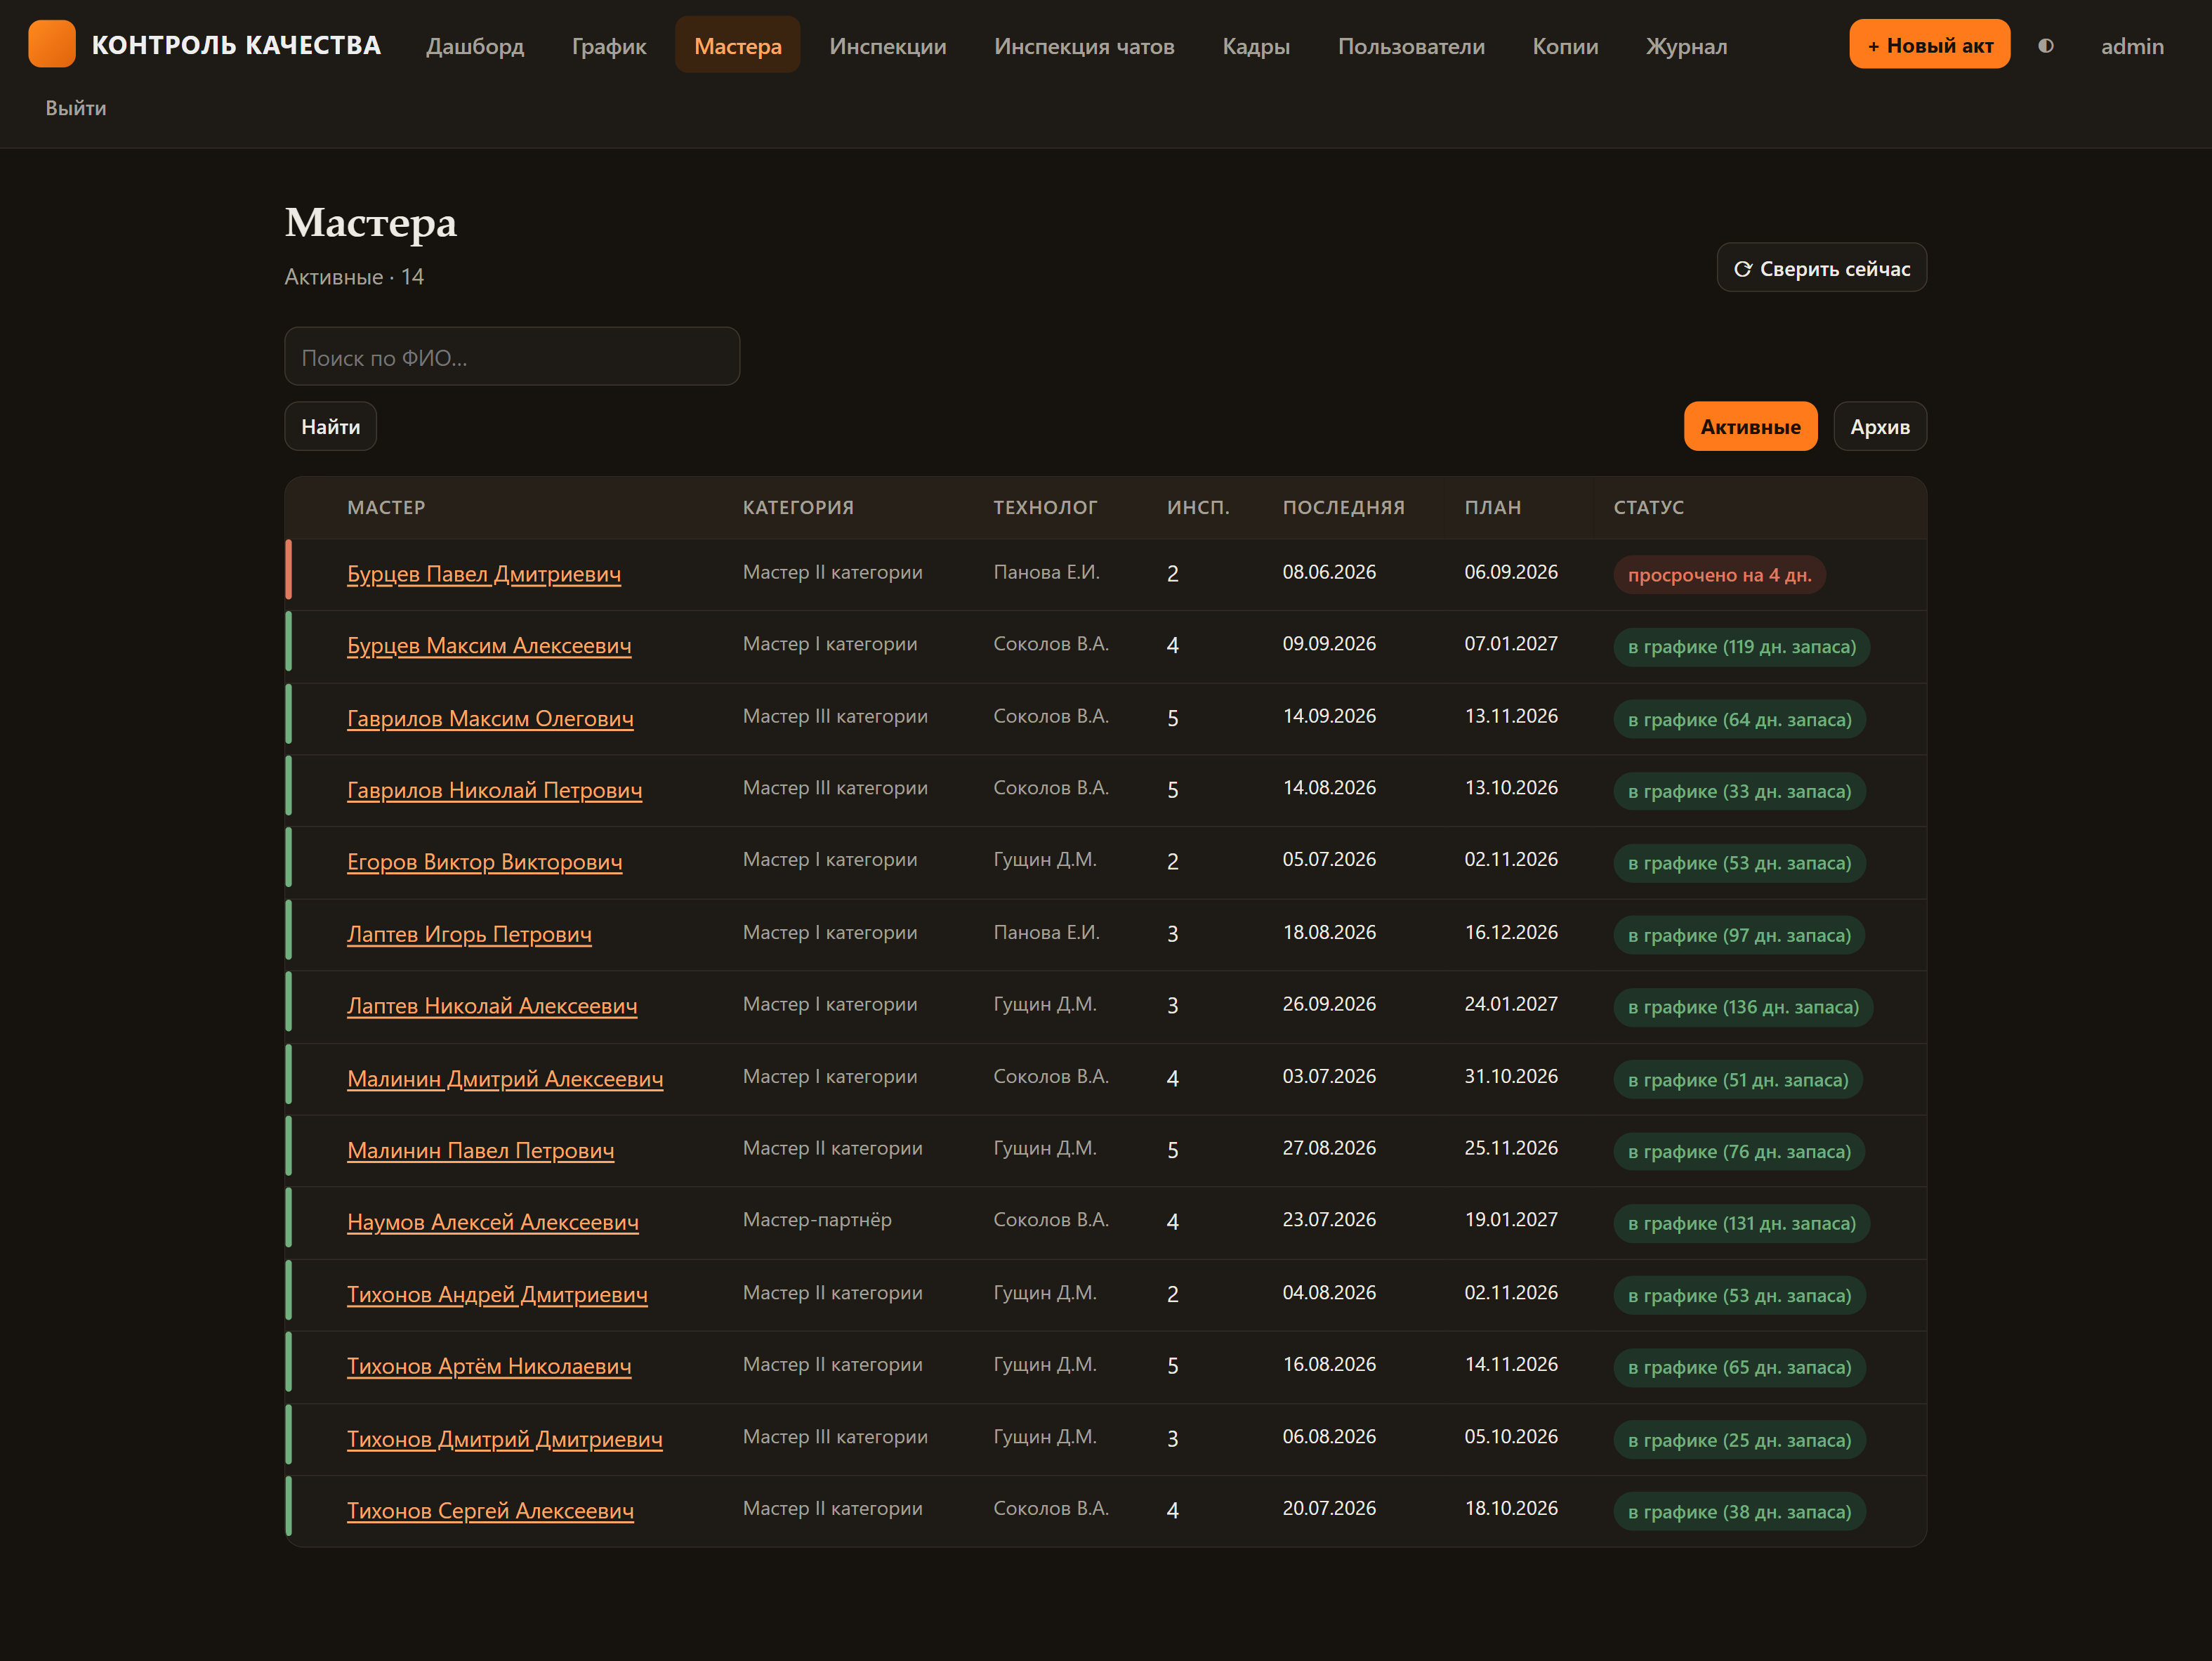Open Тихонов Артём Николаевич record
Screen dimensions: 2212x1661
[489, 1366]
